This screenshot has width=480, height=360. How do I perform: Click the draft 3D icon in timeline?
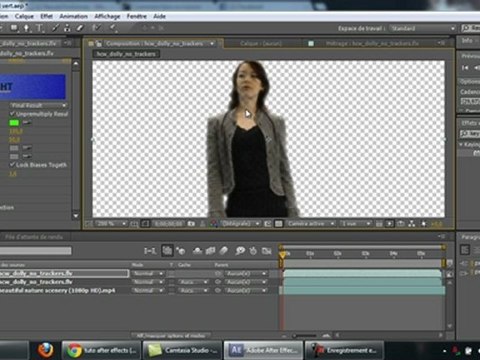(181, 251)
